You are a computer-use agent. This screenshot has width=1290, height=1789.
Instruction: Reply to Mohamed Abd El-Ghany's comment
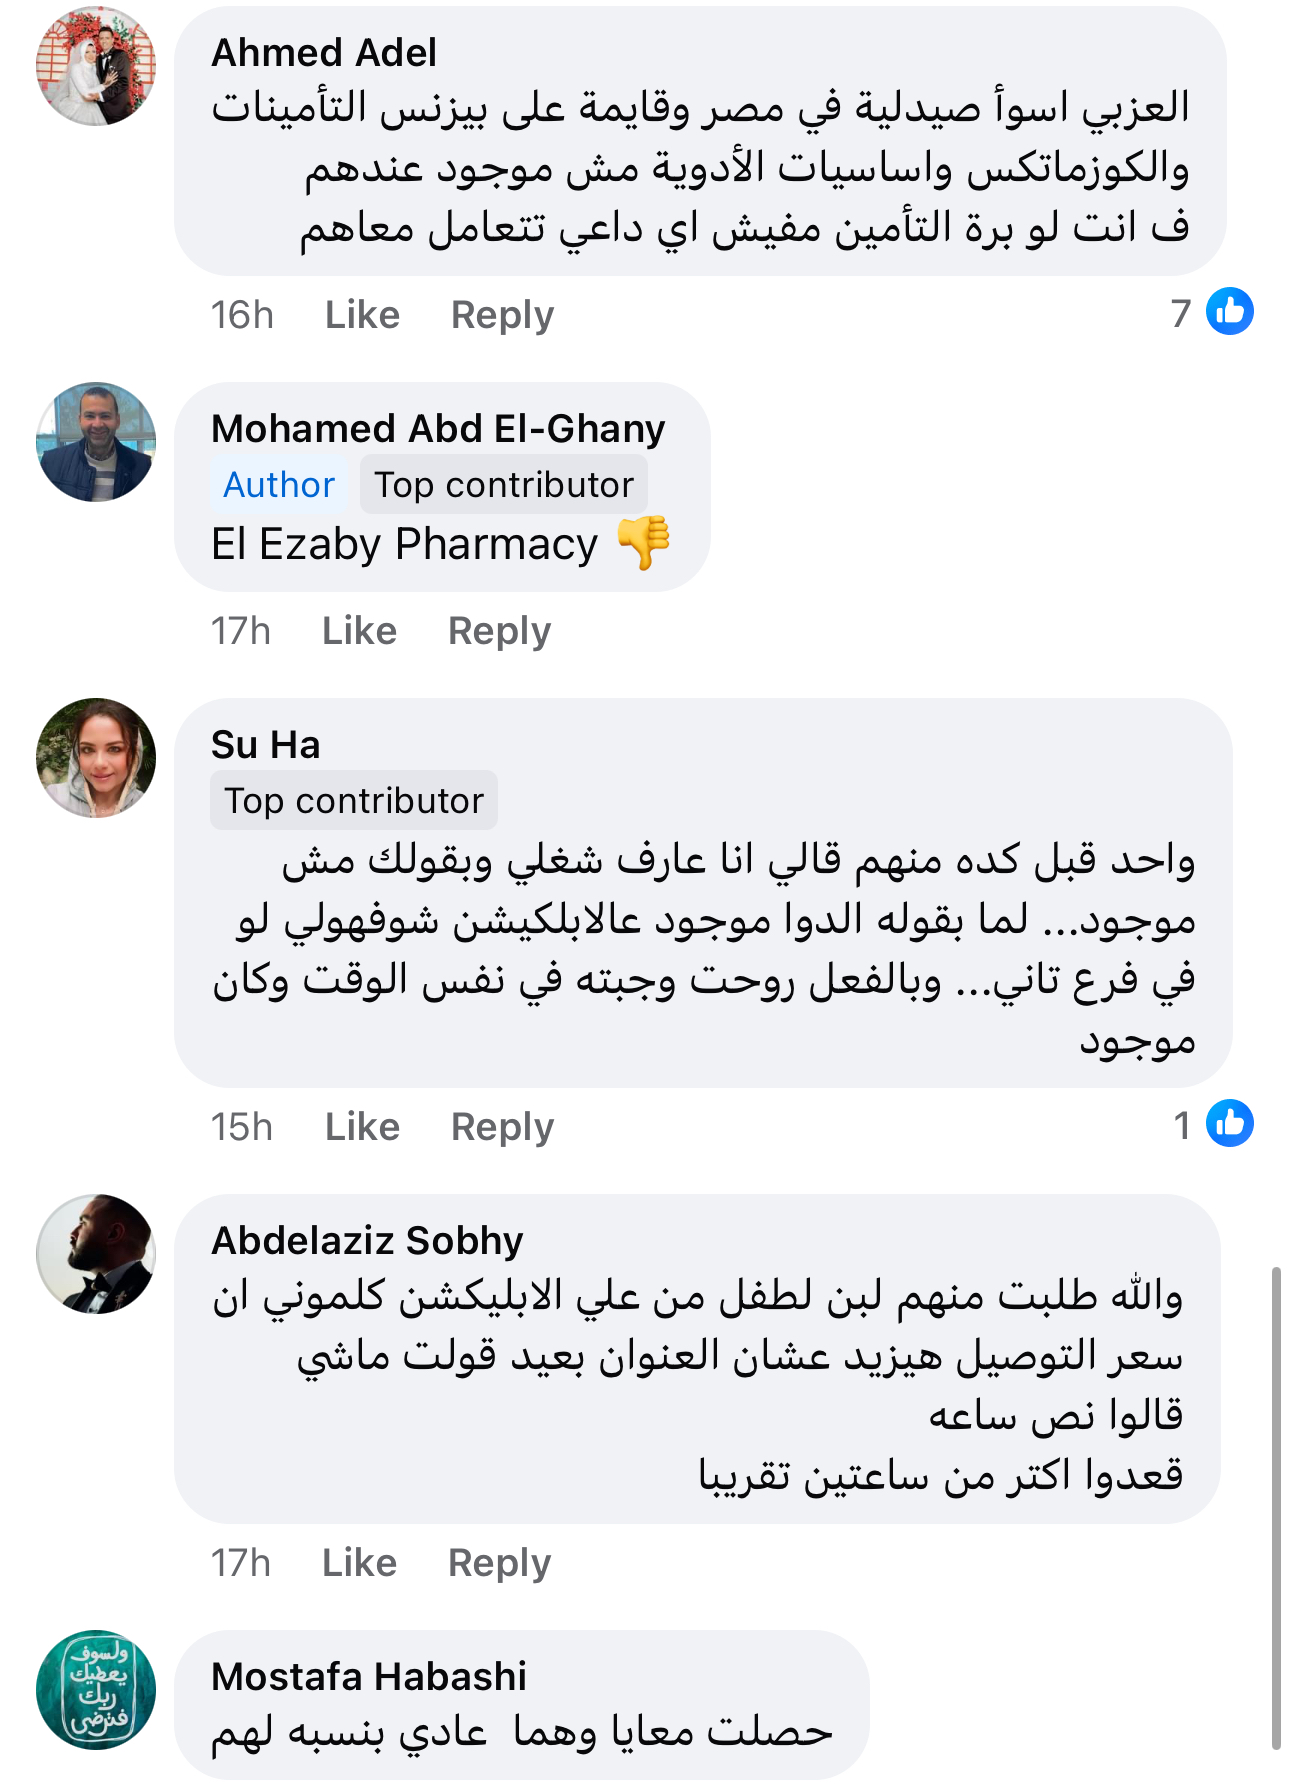click(x=499, y=631)
